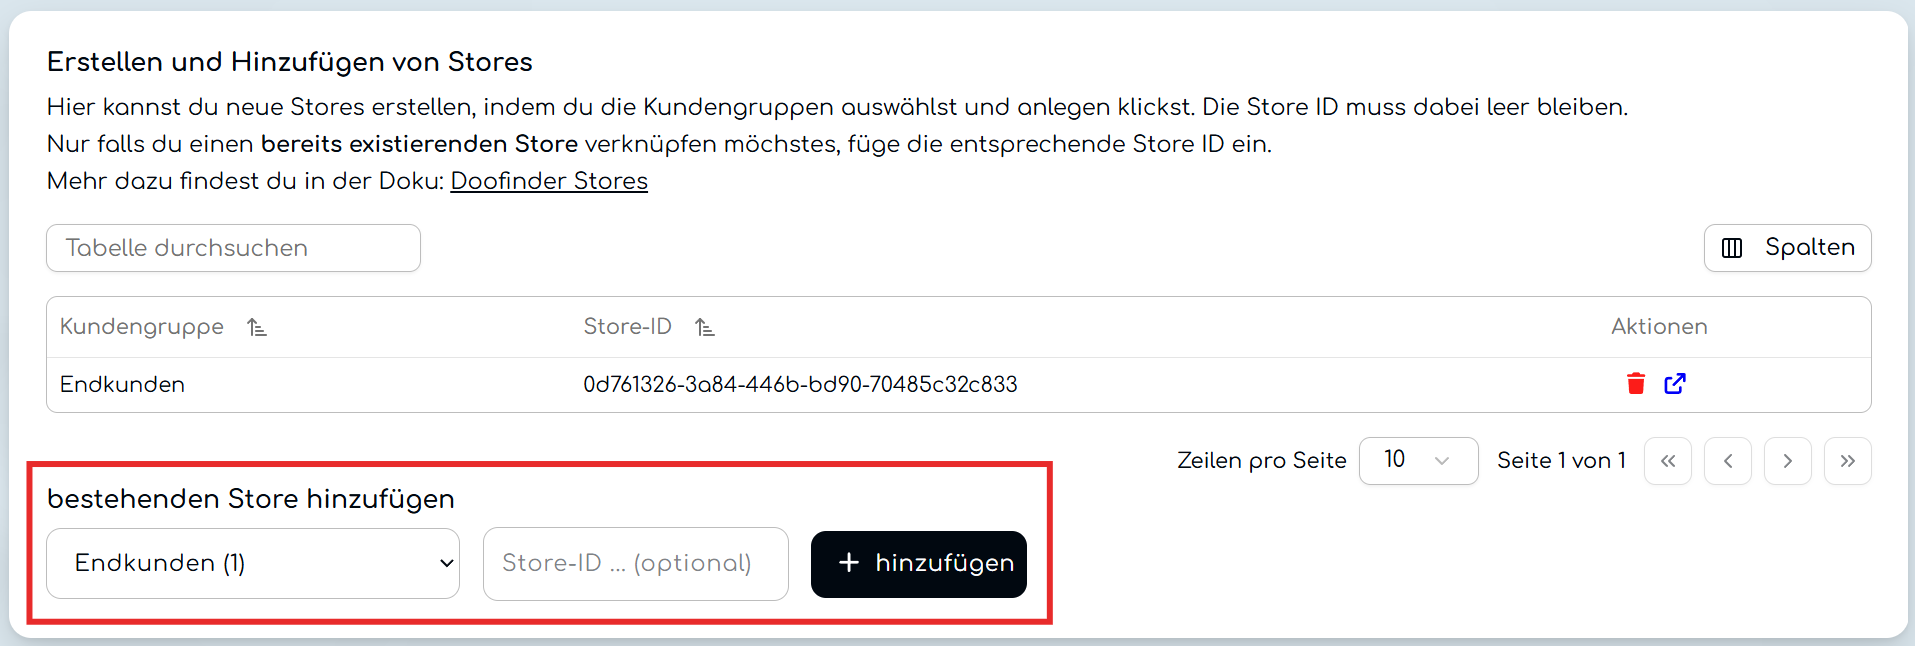Open the Spalten column selector

[x=1788, y=248]
